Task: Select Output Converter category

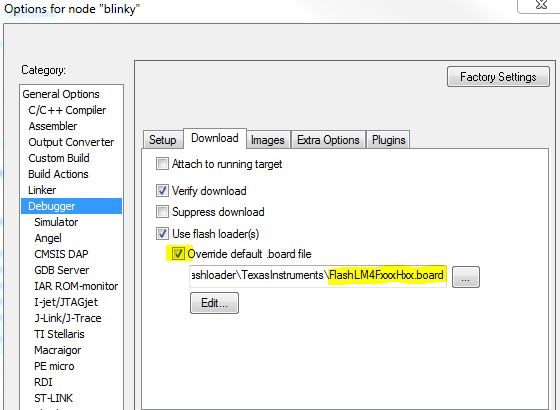Action: click(x=71, y=142)
